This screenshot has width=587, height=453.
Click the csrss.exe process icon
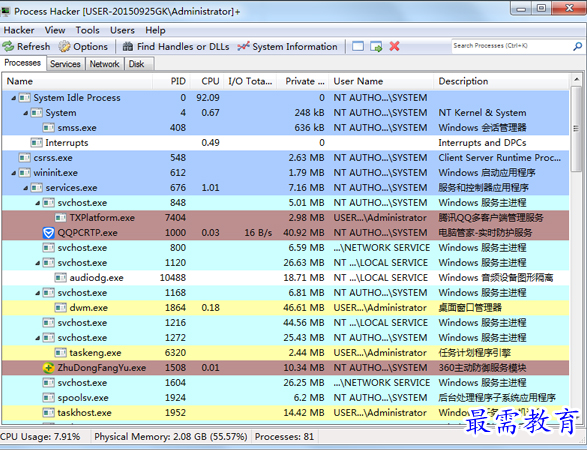(25, 158)
